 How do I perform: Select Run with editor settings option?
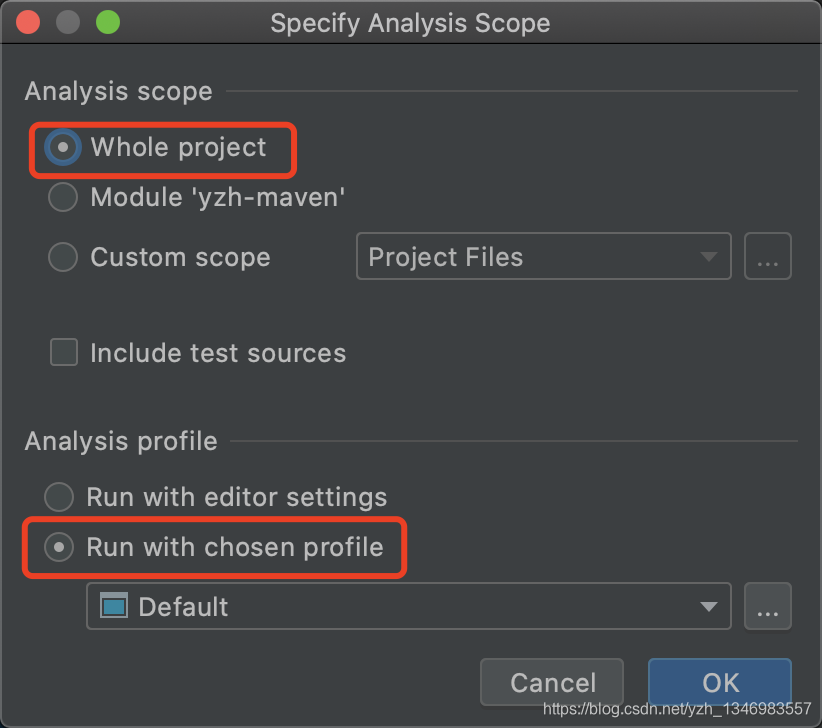60,497
